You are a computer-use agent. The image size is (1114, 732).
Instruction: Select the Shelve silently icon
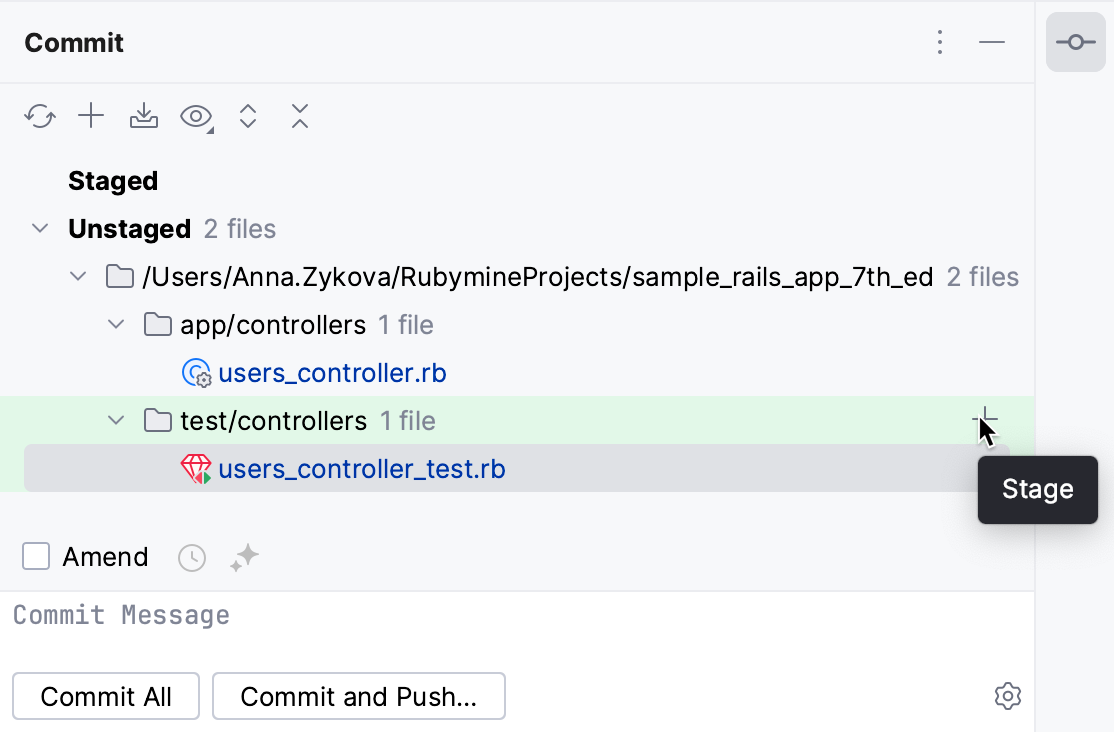point(143,116)
